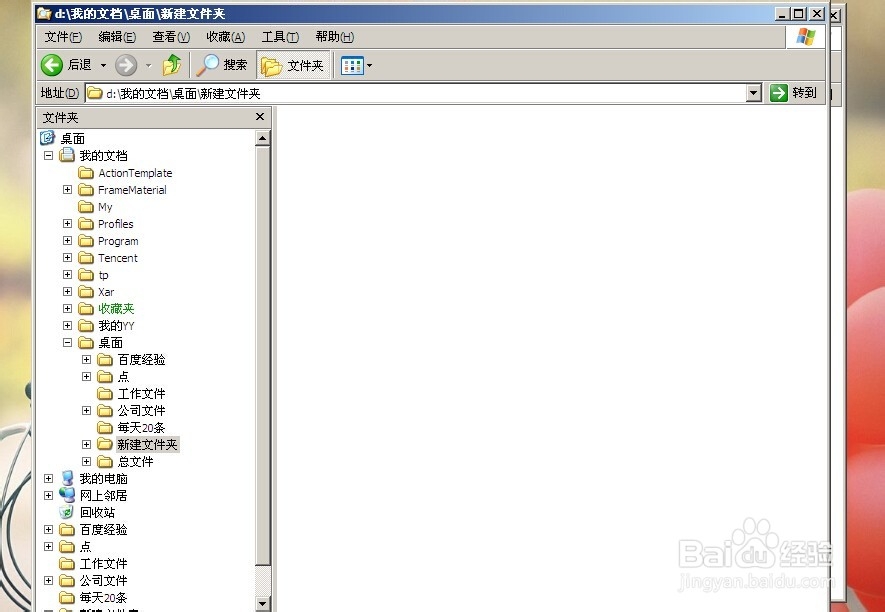
Task: Expand the Xar folder
Action: (67, 291)
